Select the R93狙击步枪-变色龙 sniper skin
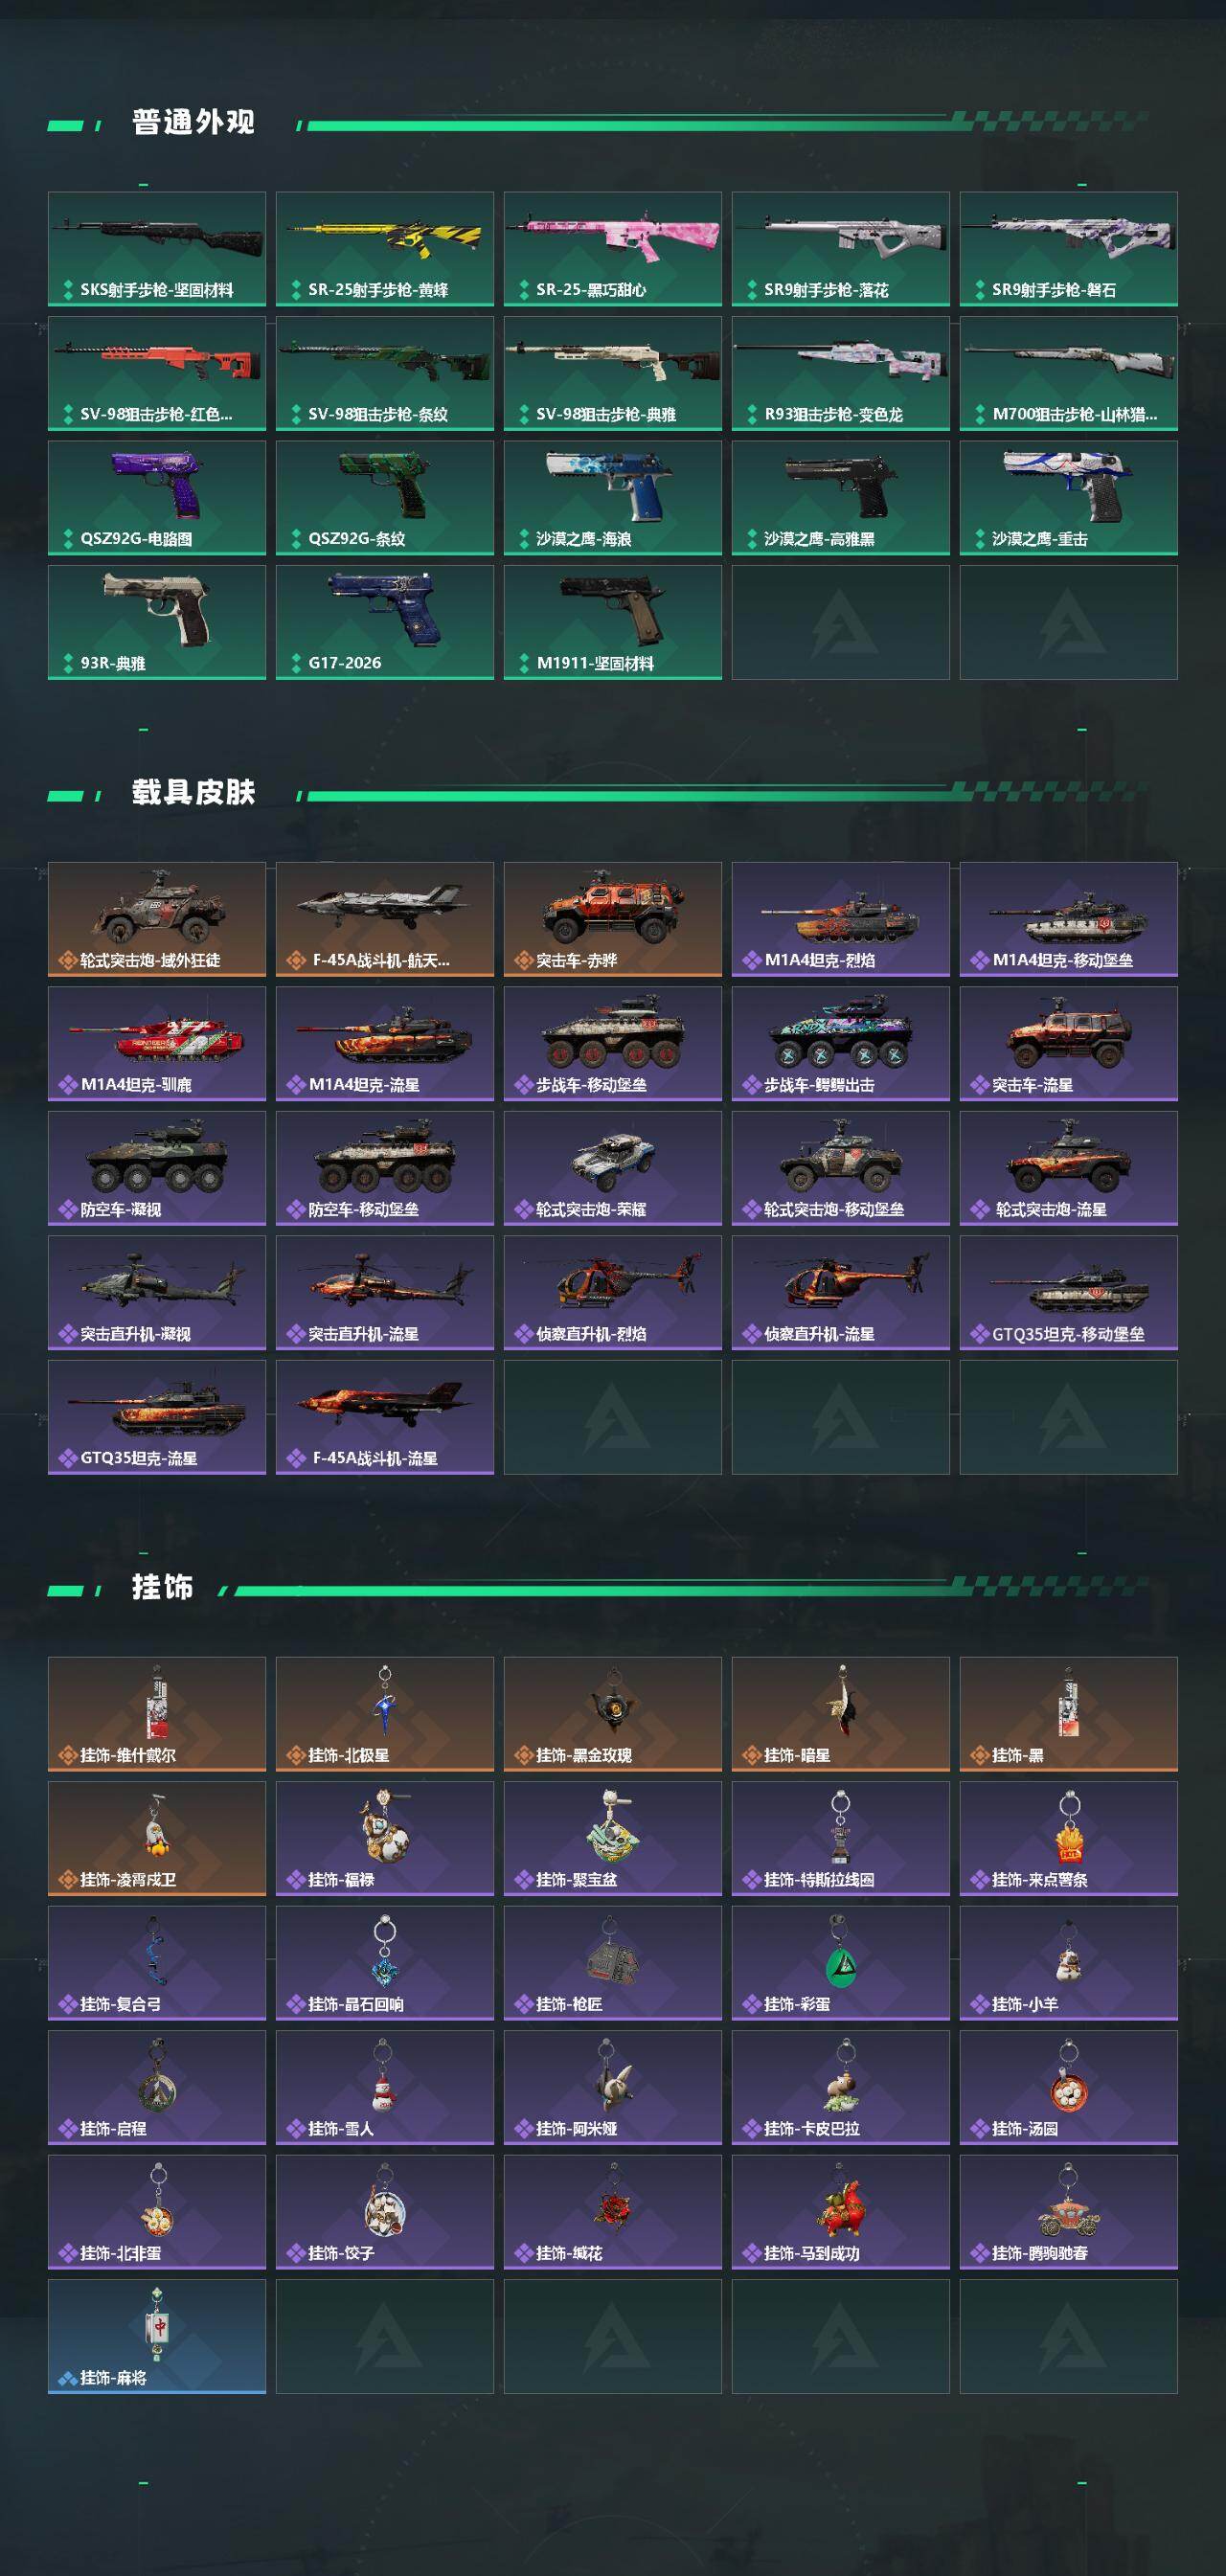Image resolution: width=1226 pixels, height=2576 pixels. [x=841, y=373]
